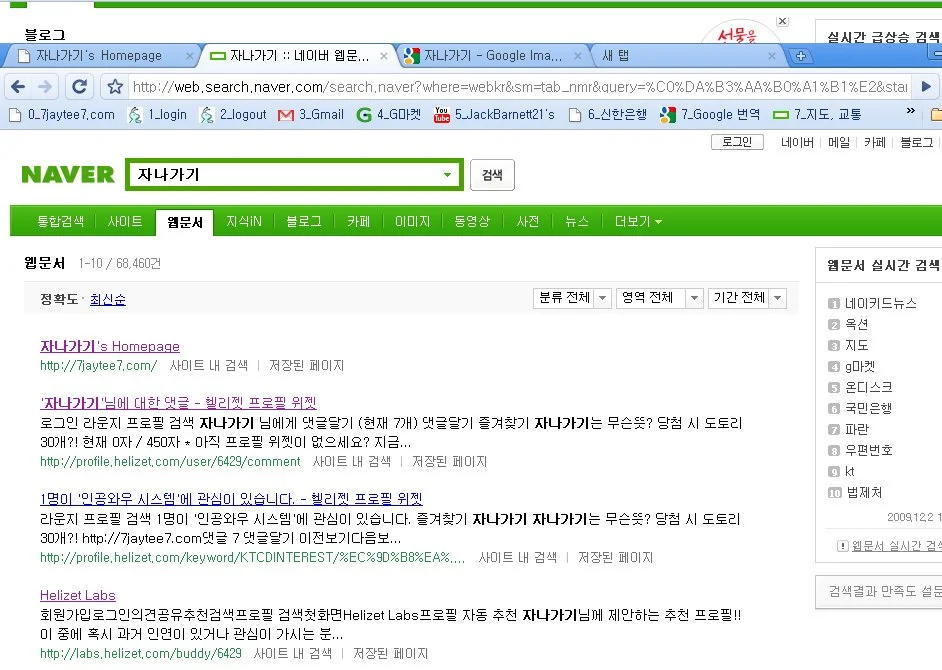The height and width of the screenshot is (670, 942).
Task: Click the browser address bar URL
Action: tap(520, 87)
